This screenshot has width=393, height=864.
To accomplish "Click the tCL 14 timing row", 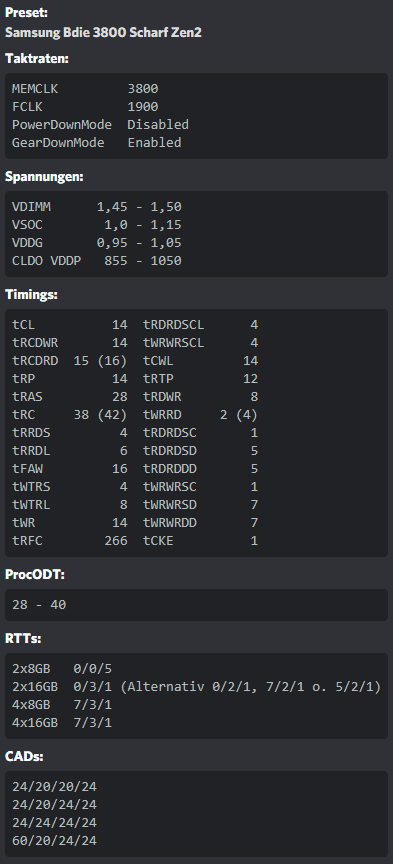I will tap(69, 325).
